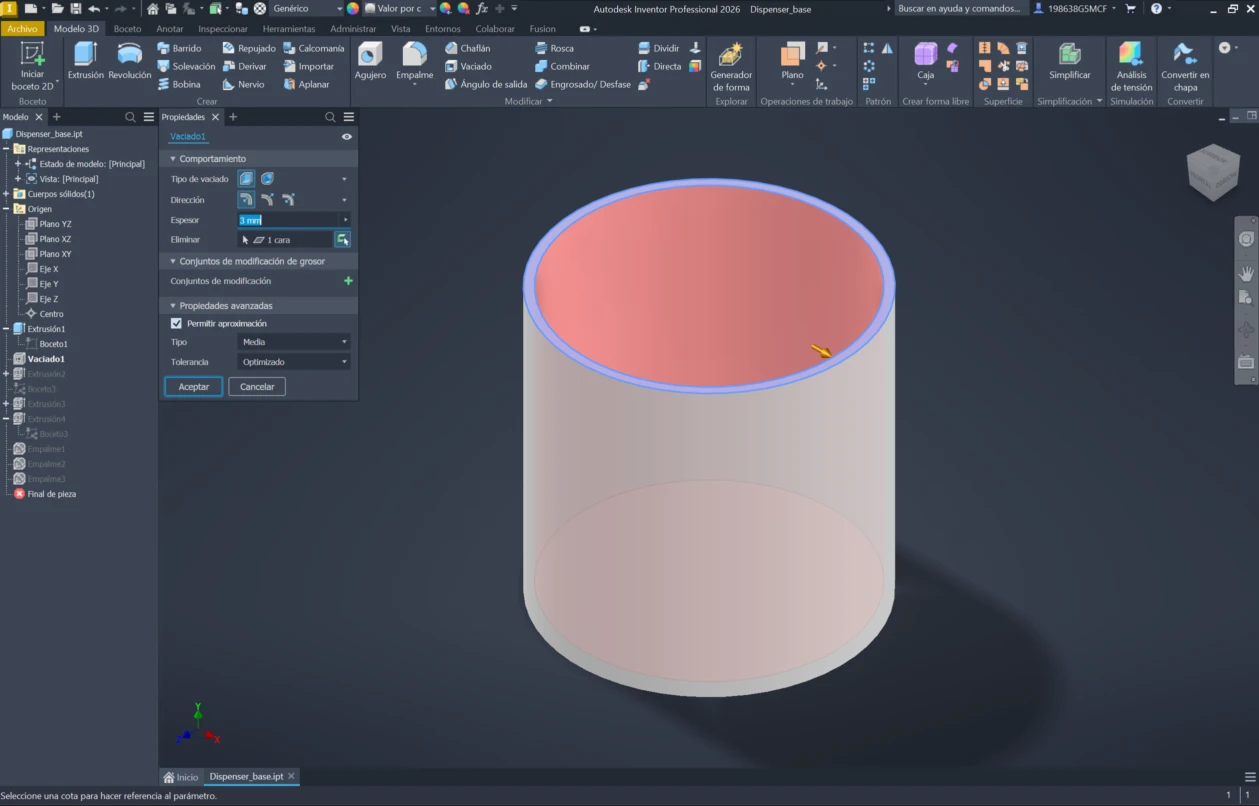
Task: Select the Plano work plane tool
Action: (x=792, y=62)
